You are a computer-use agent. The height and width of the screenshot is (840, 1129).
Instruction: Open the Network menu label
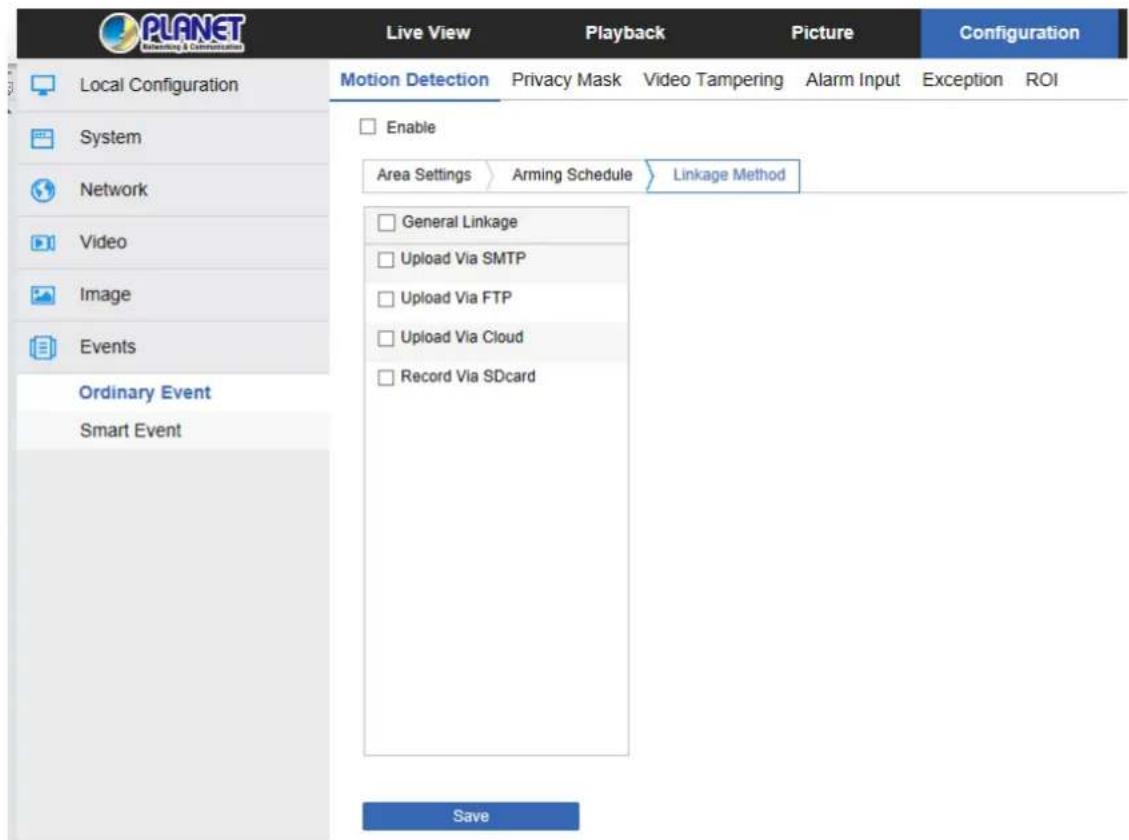pyautogui.click(x=114, y=190)
